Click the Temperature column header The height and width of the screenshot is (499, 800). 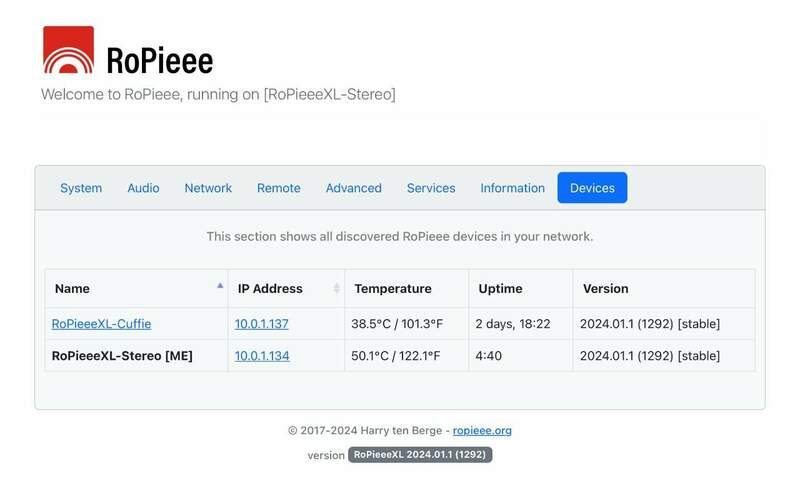(393, 289)
